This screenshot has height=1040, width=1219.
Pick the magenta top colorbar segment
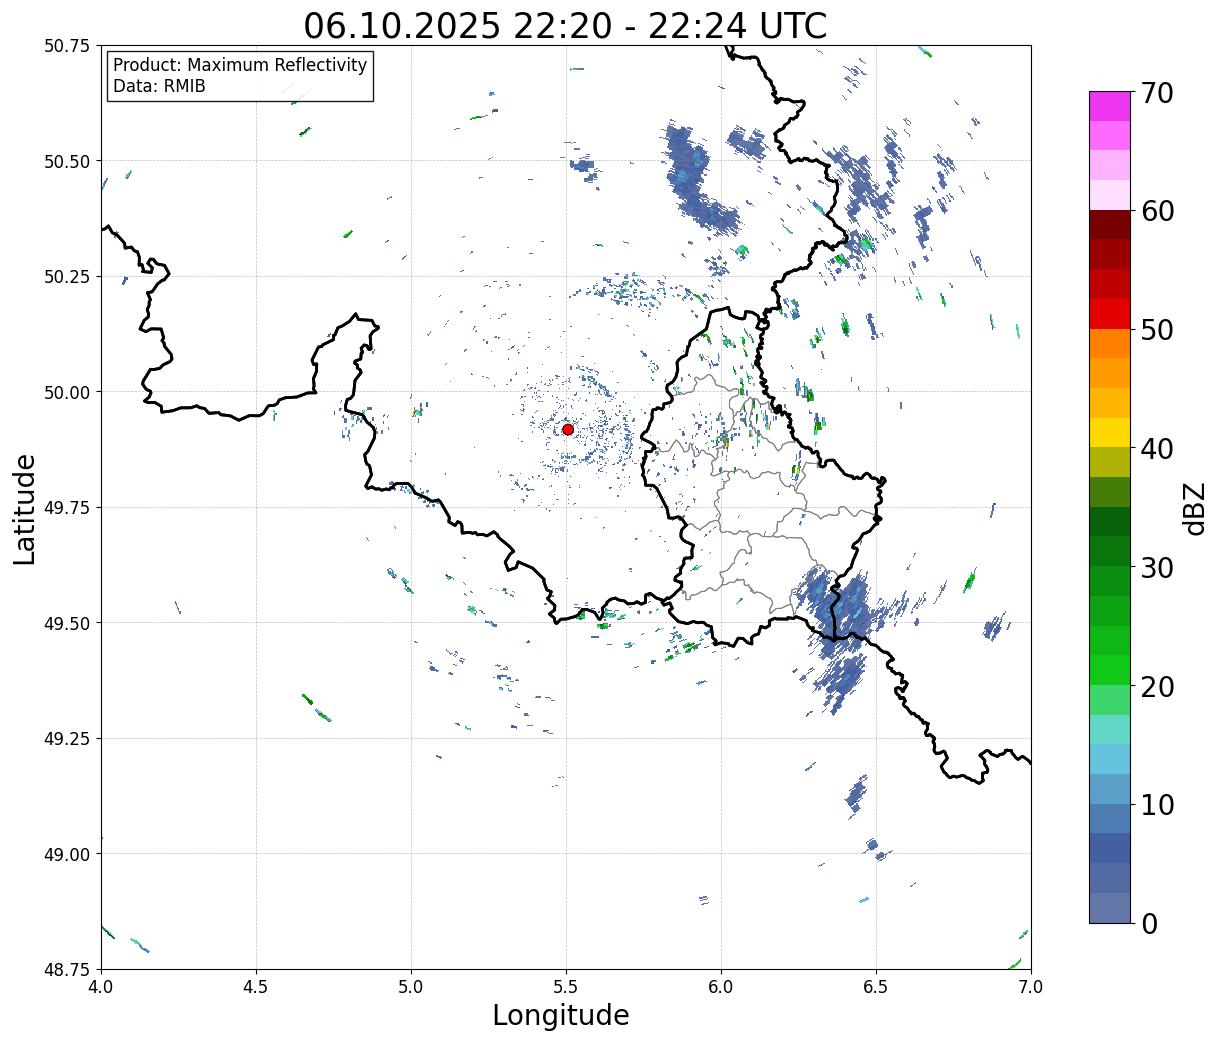pyautogui.click(x=1110, y=106)
